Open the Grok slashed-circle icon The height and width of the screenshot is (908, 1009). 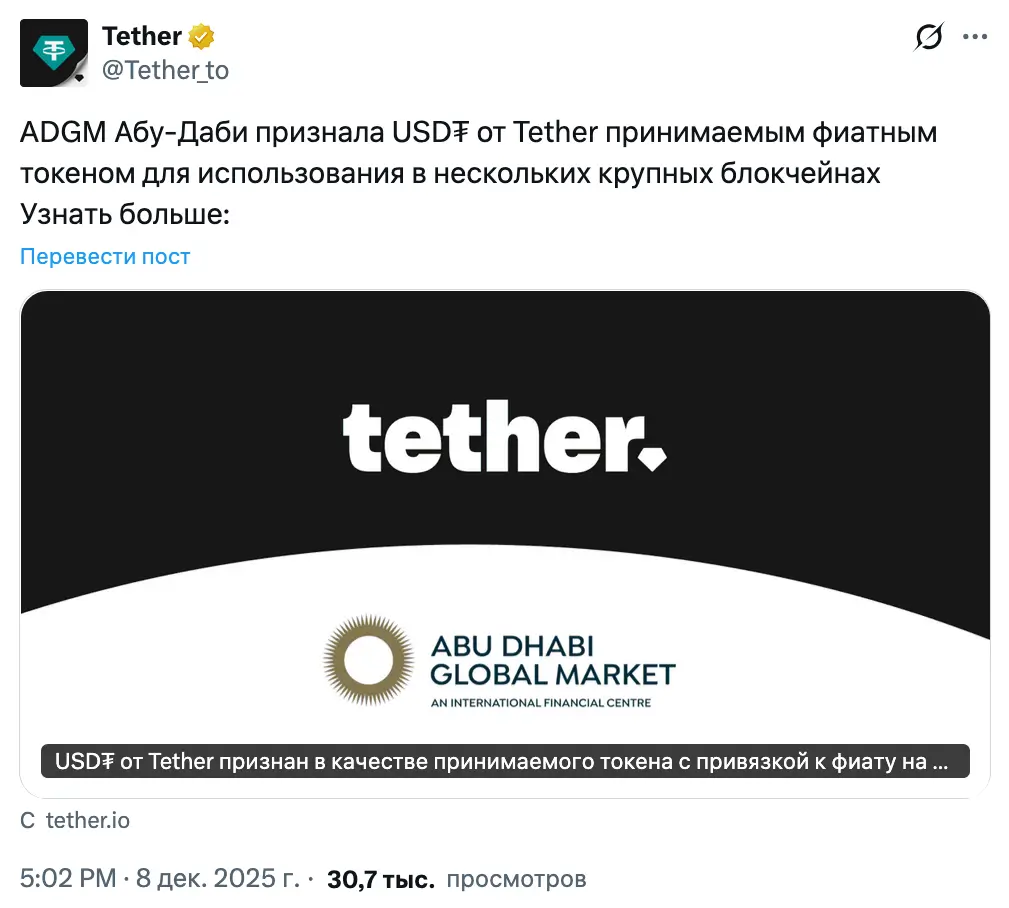(928, 38)
